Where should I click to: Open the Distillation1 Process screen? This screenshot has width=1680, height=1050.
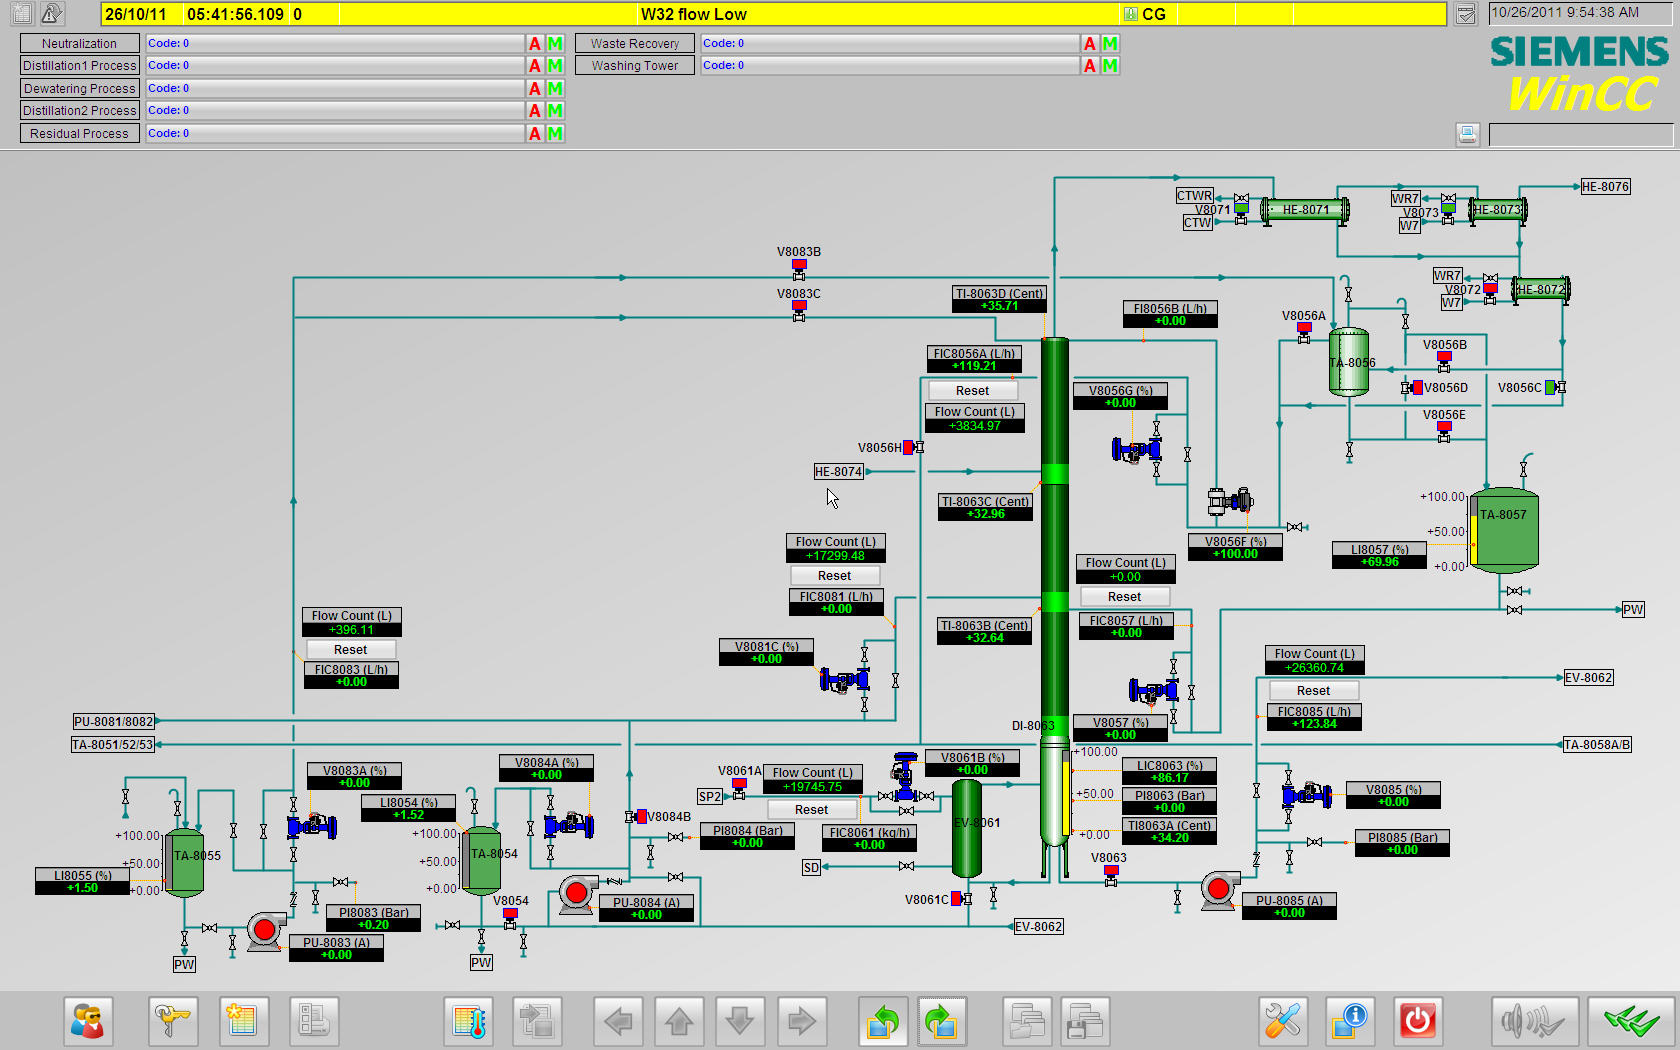(x=79, y=66)
